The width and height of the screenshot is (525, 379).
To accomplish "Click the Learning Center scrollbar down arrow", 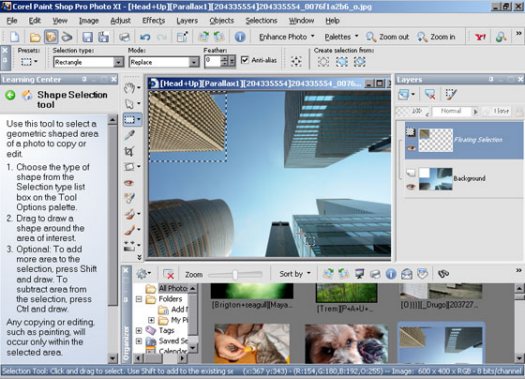I will [112, 358].
